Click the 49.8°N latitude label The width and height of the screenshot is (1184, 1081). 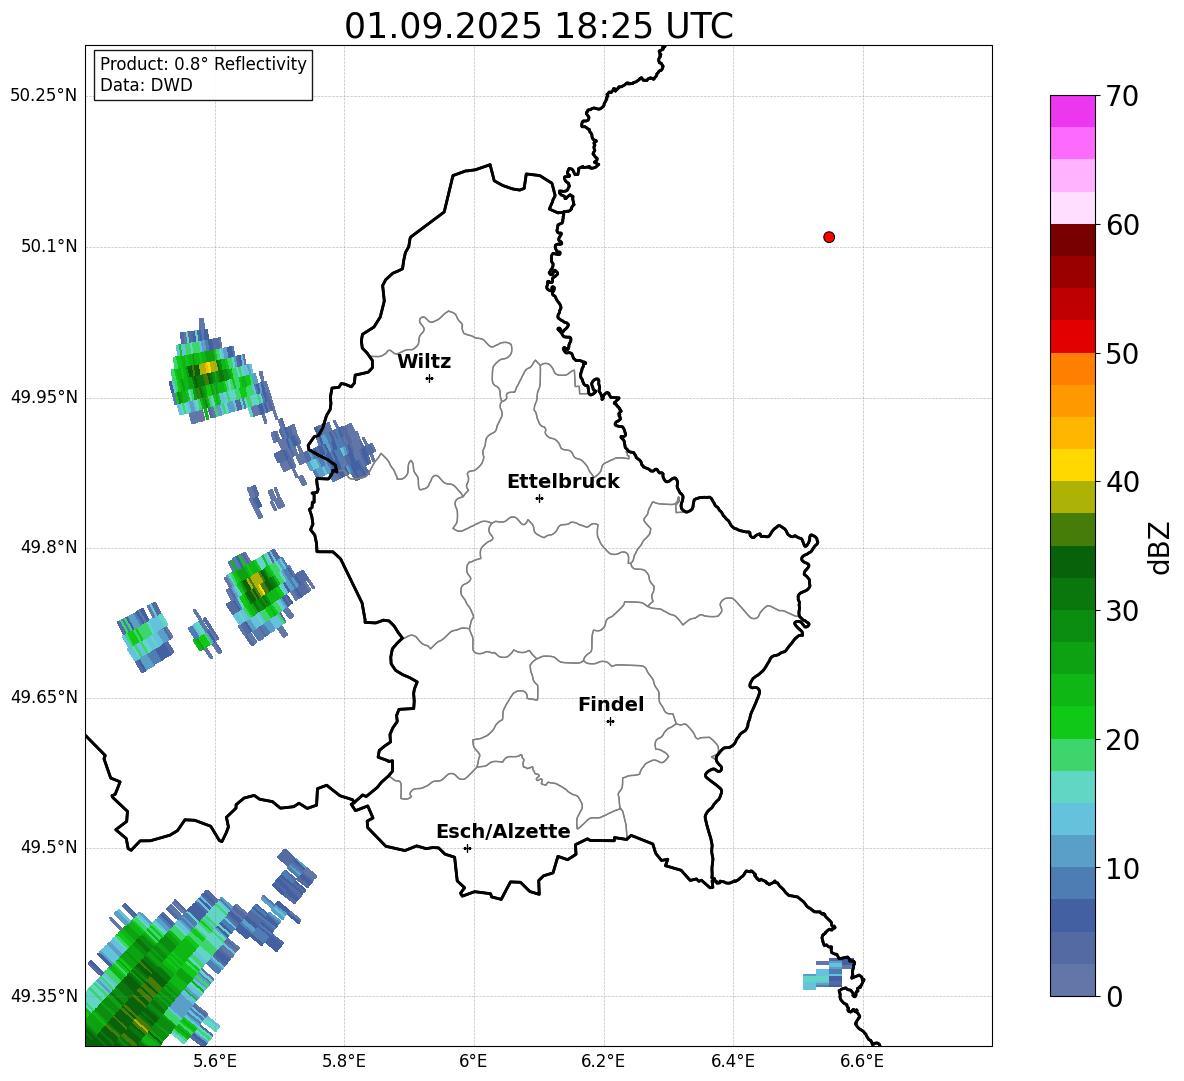[49, 547]
